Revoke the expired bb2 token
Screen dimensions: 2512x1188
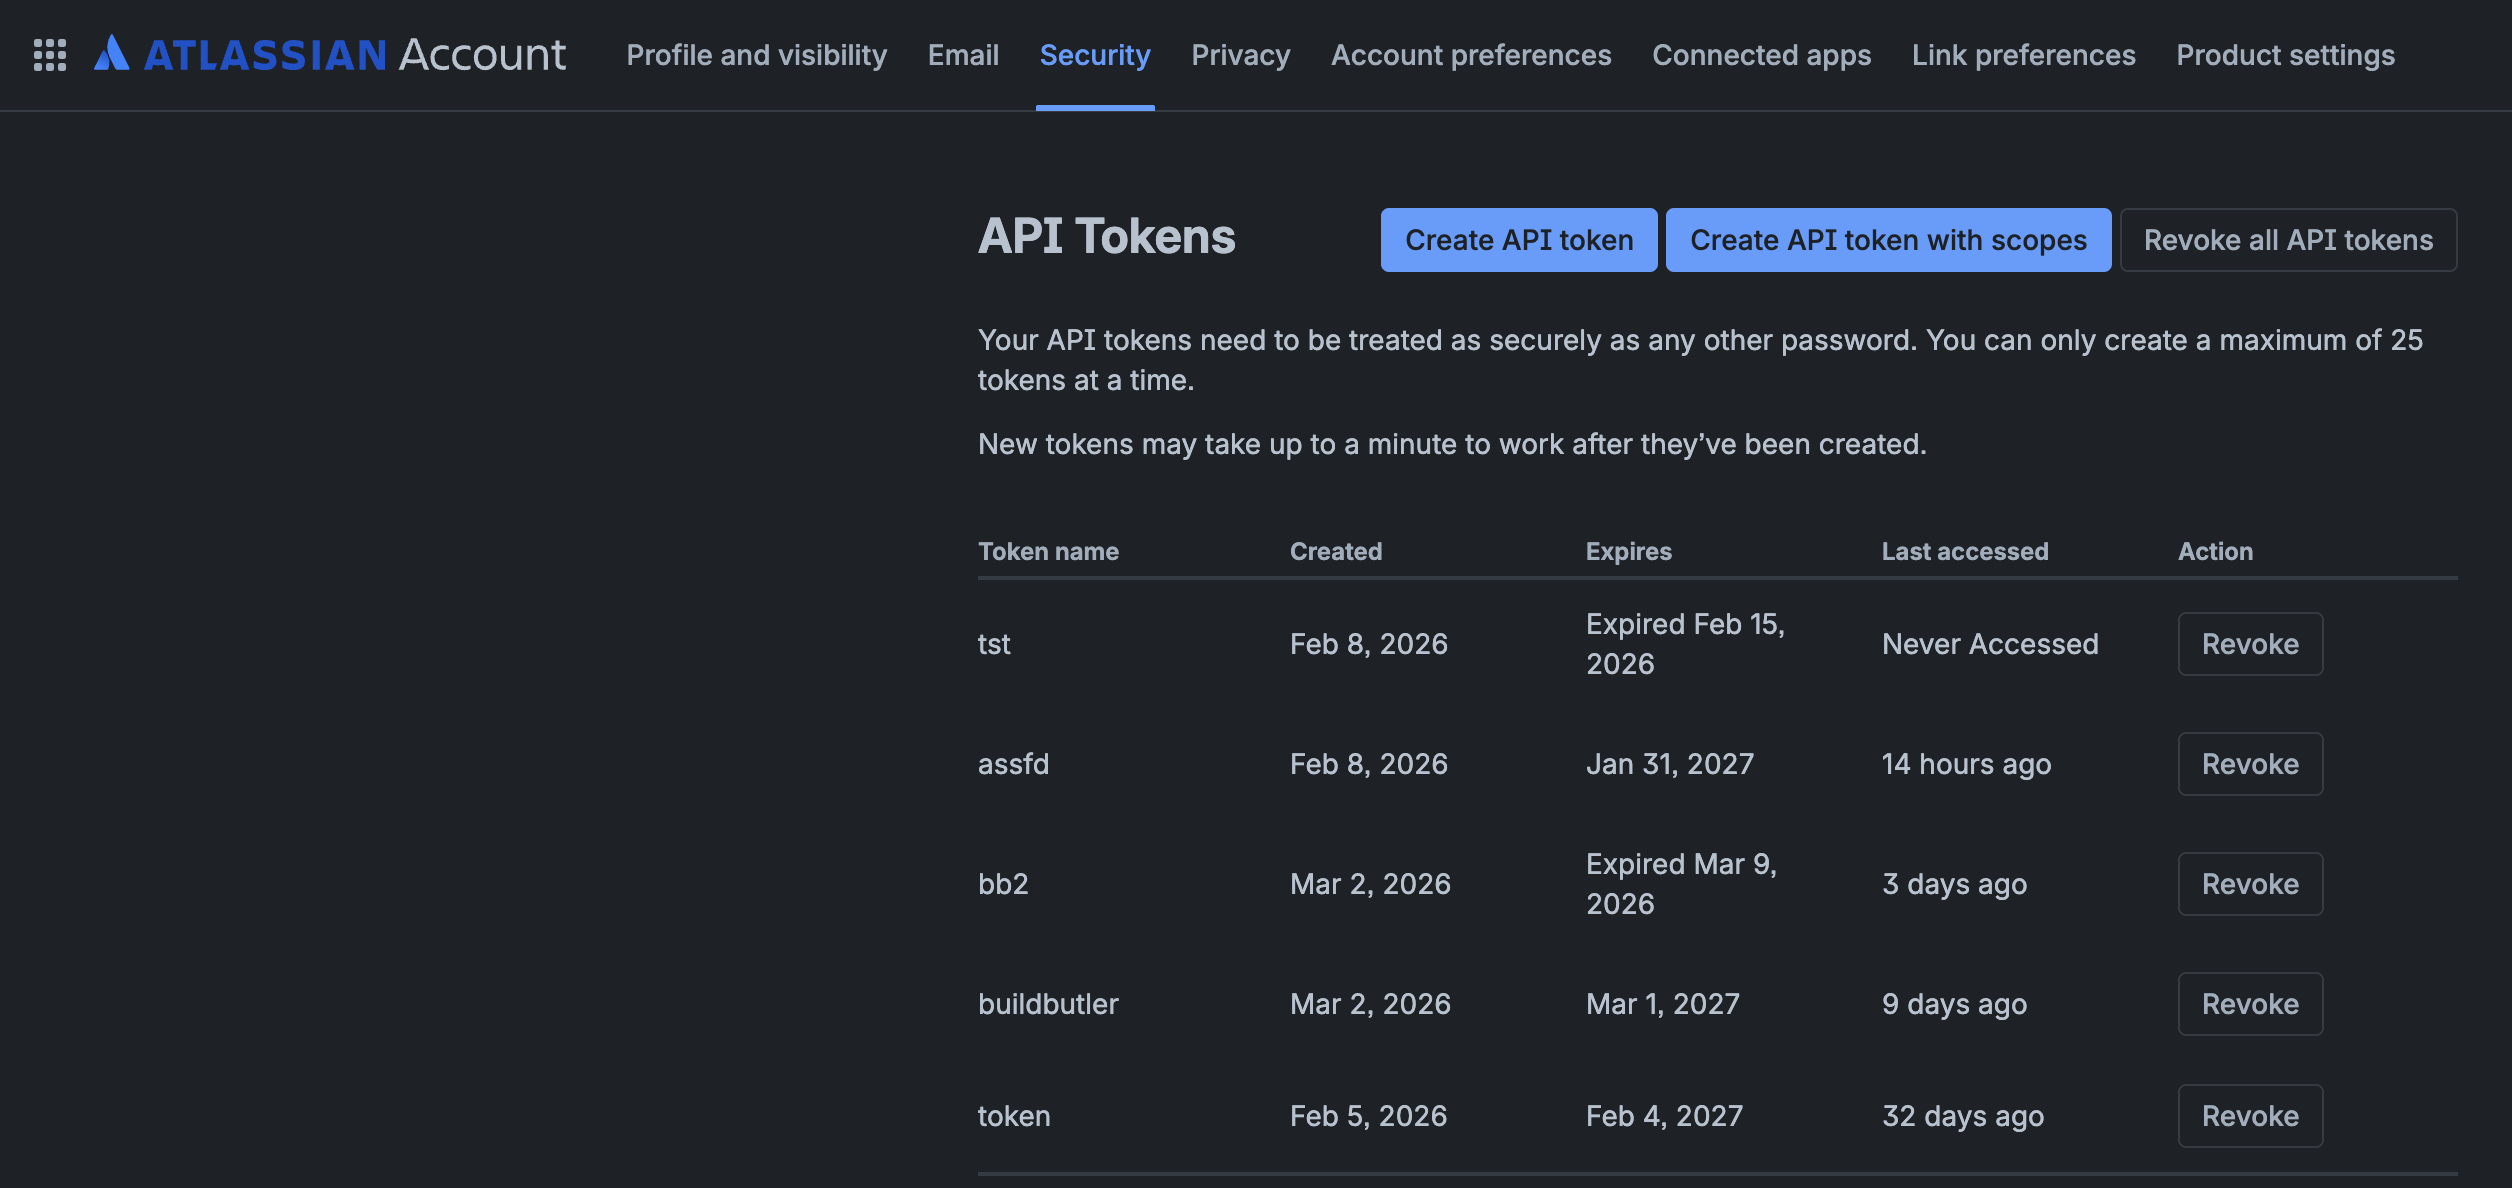2250,883
